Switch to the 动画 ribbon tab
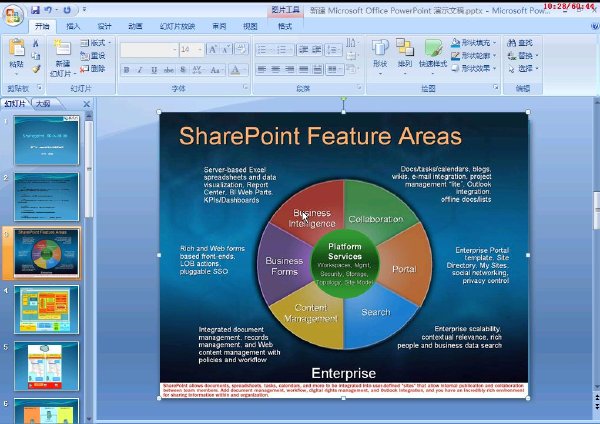The height and width of the screenshot is (424, 600). pos(135,26)
